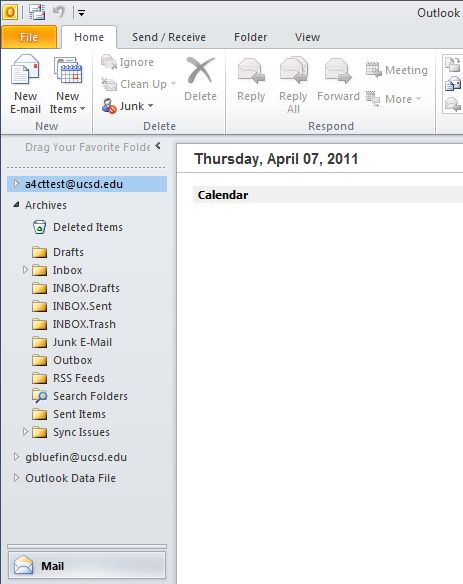Switch to the Send / Receive tab

tap(169, 37)
